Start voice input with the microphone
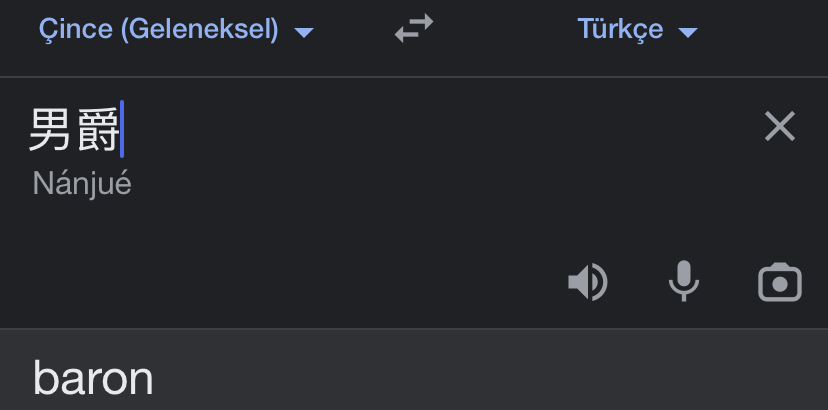This screenshot has height=410, width=828. 684,283
